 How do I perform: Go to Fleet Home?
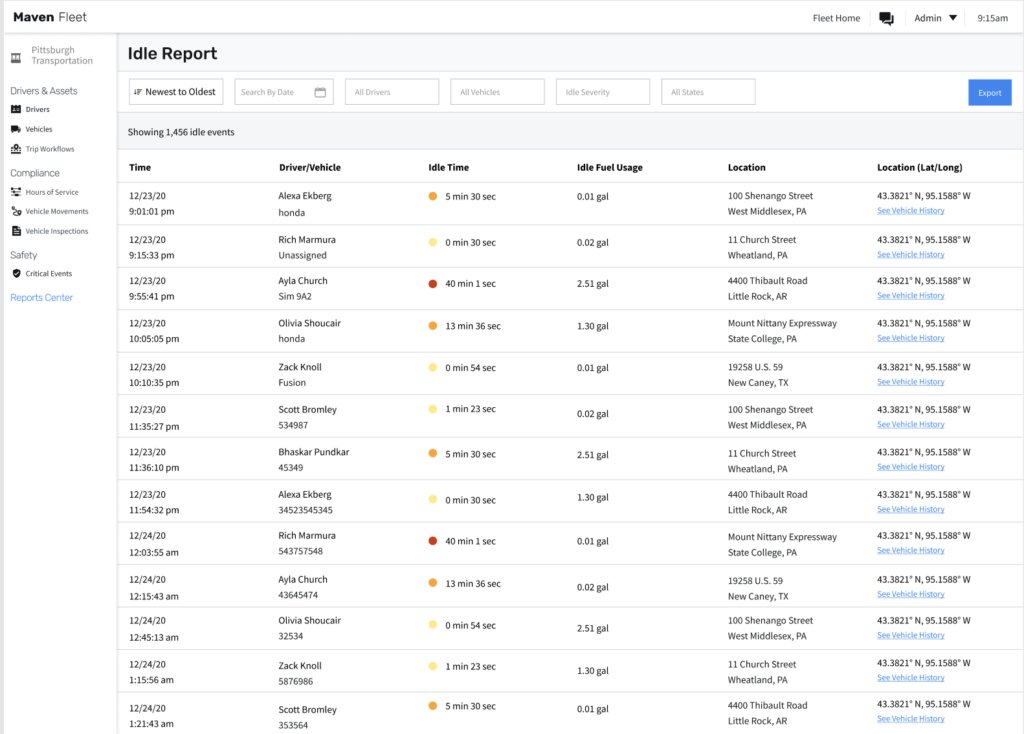tap(836, 18)
